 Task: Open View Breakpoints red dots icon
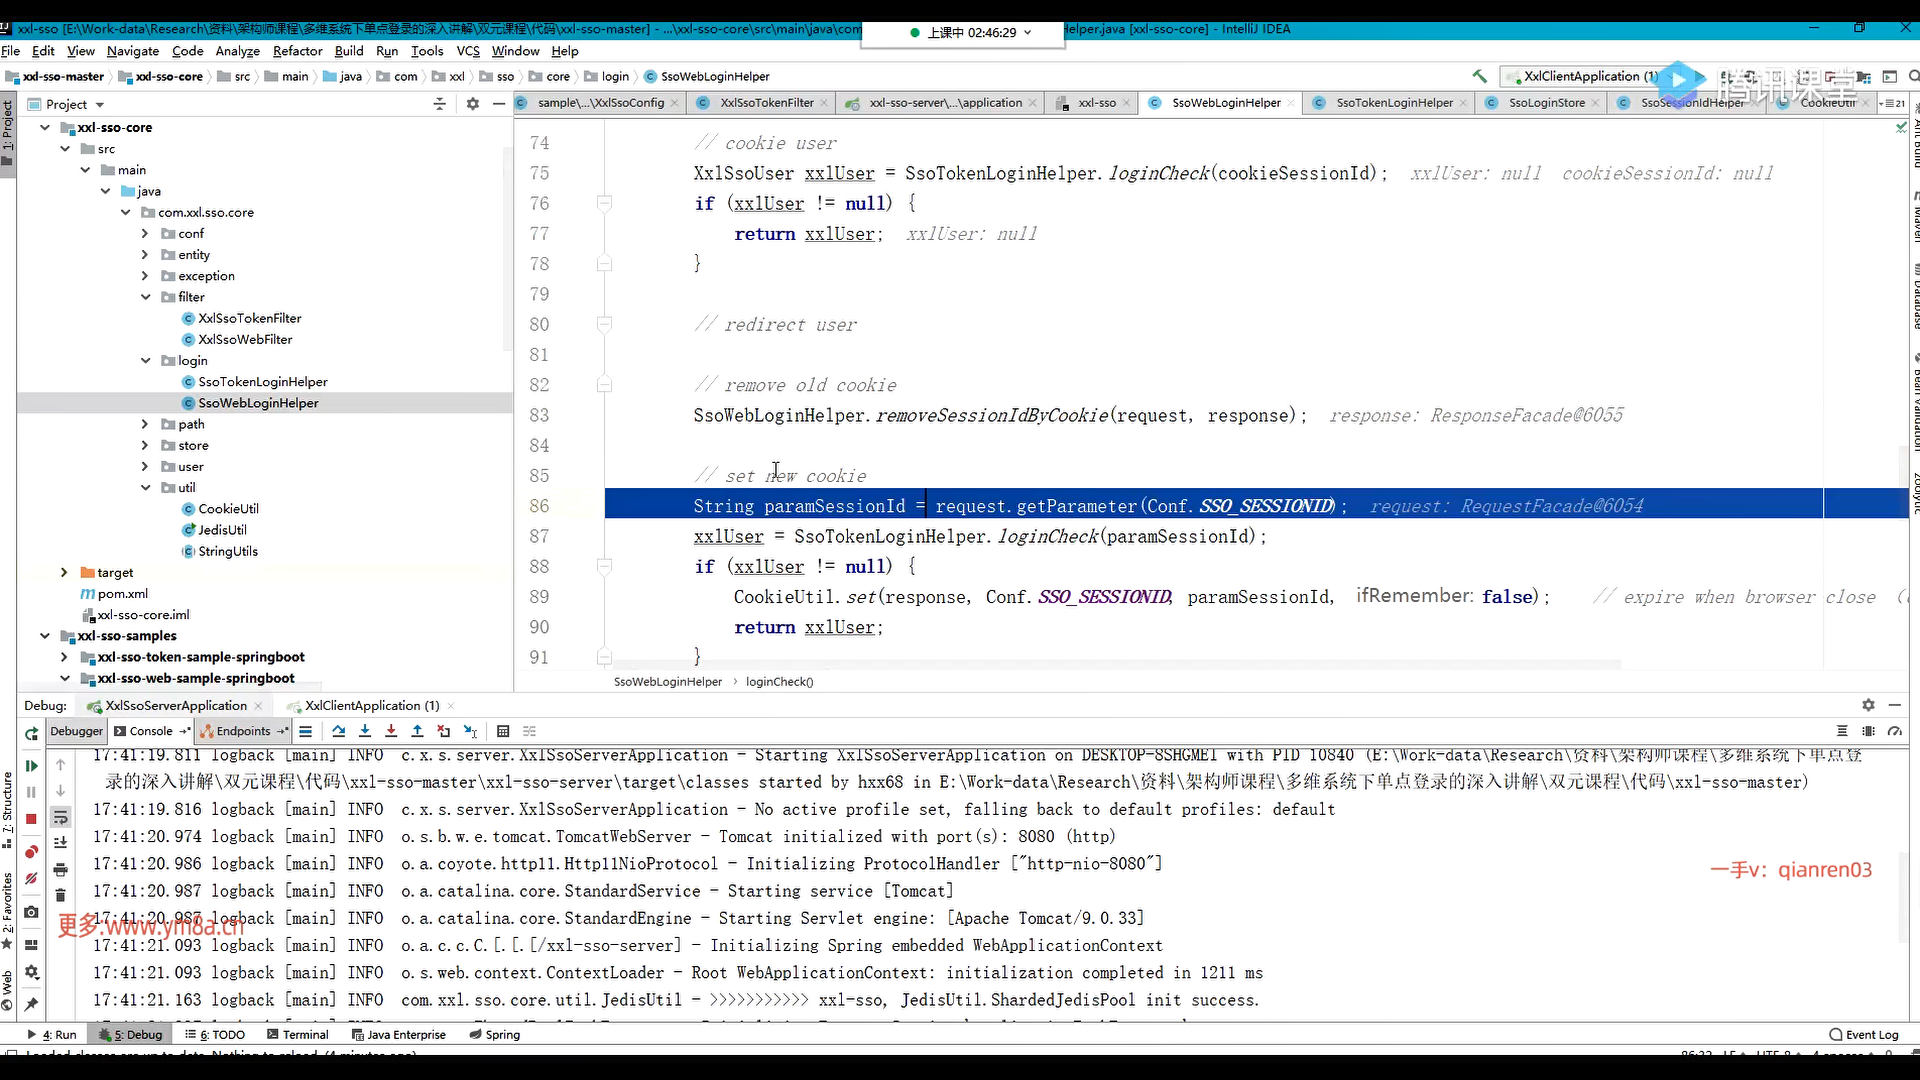click(31, 852)
